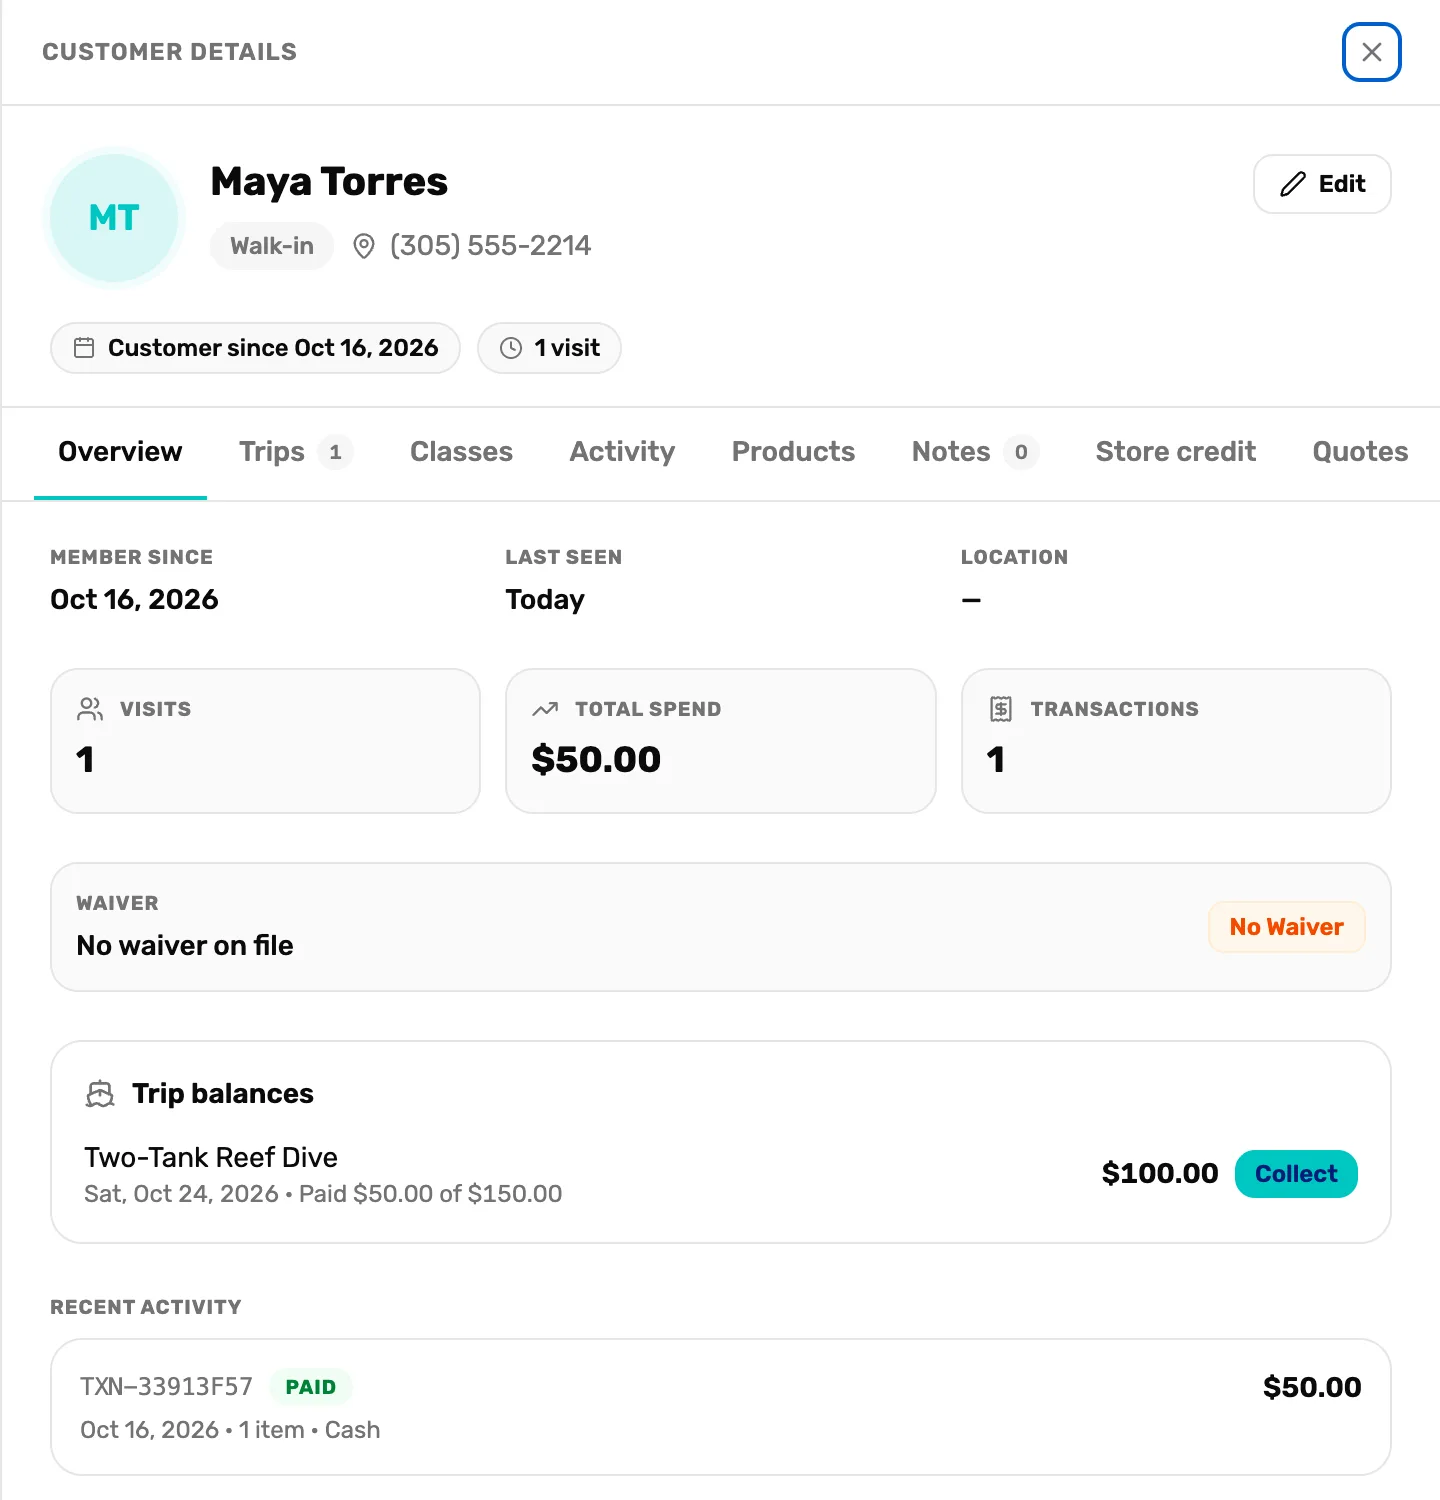Click the Oct 16, 2026 member since value

click(134, 599)
